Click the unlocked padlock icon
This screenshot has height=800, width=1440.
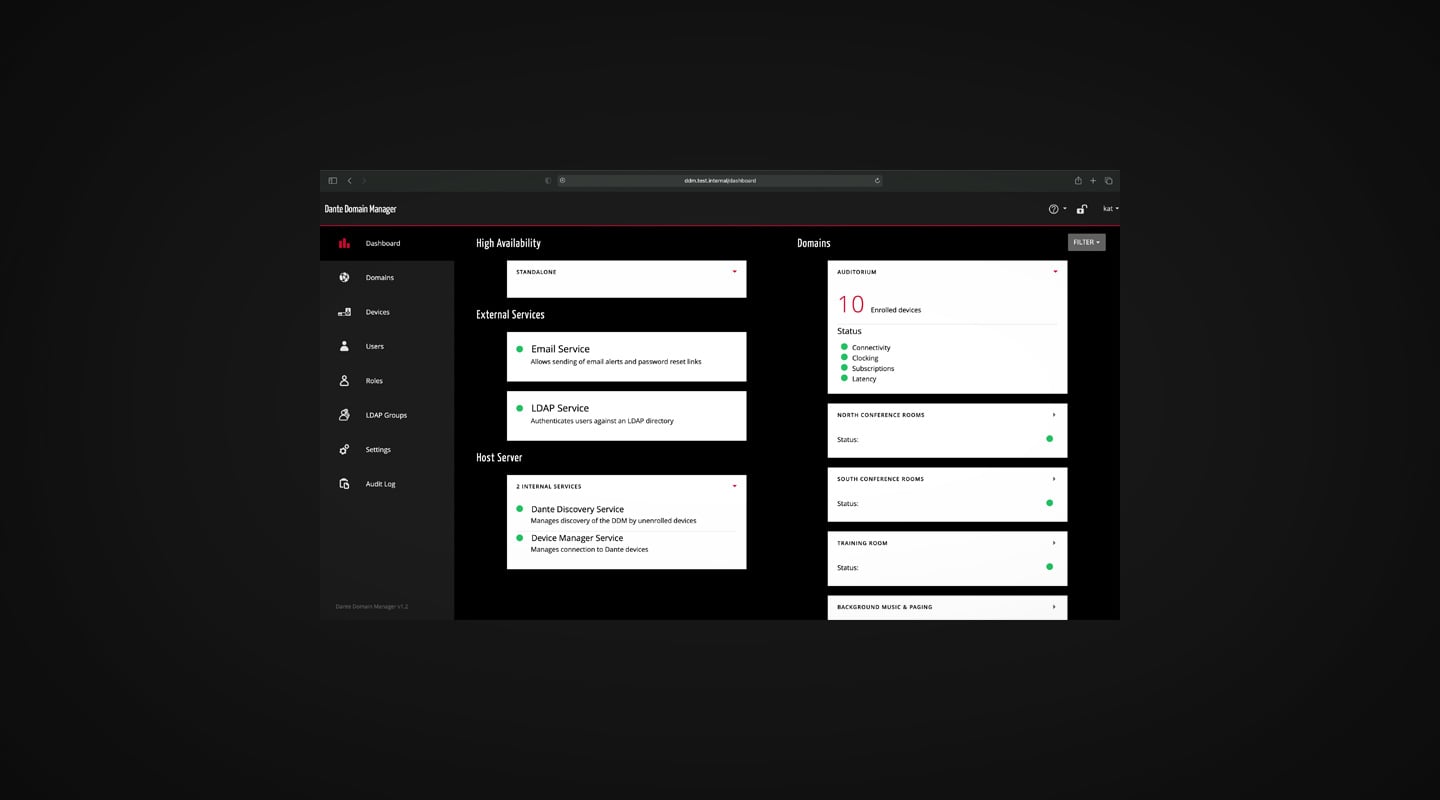coord(1082,209)
